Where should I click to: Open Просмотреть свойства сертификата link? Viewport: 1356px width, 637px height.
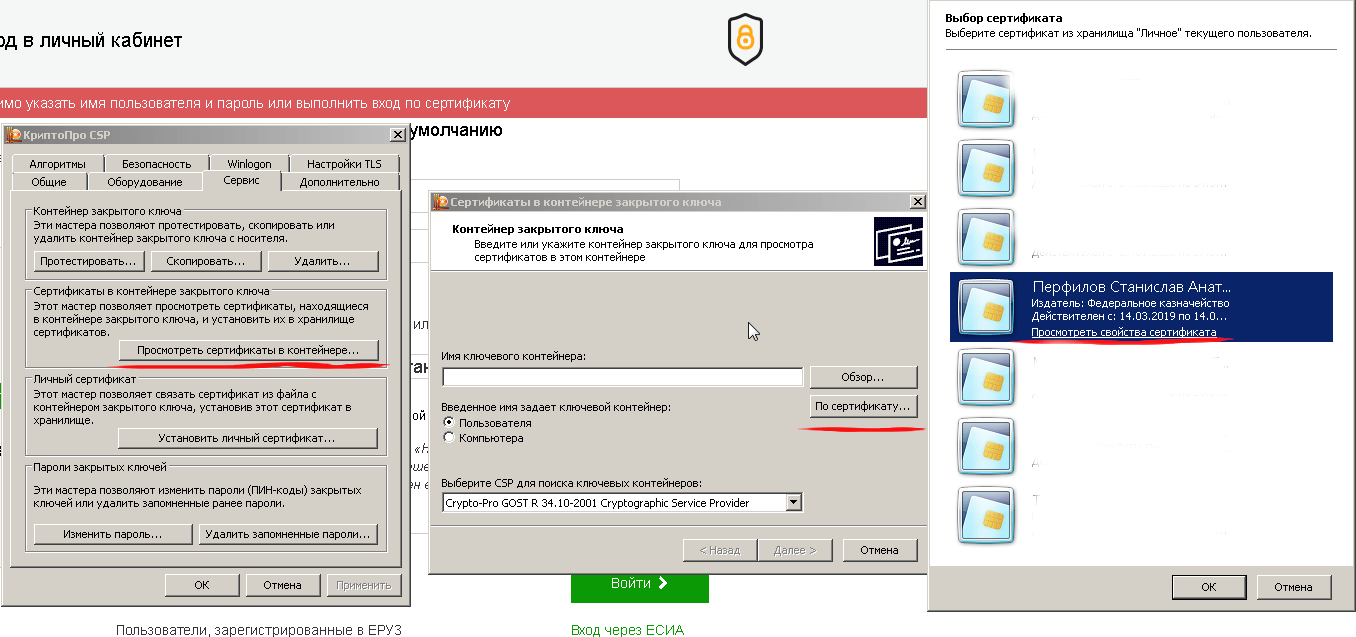[1123, 332]
